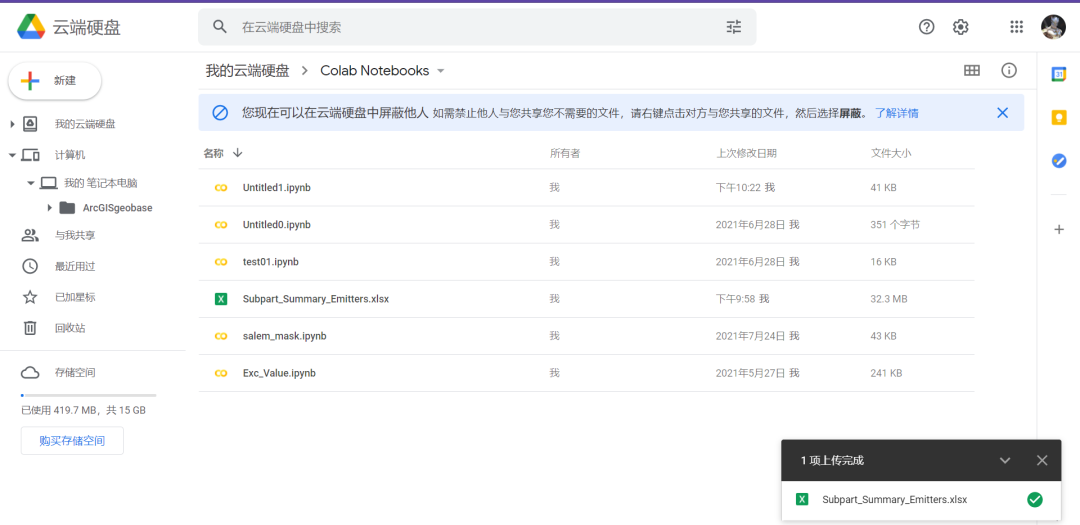Screen dimensions: 1080x525
Task: Click Colab icon of salem_mask.ipynb
Action: click(x=221, y=336)
